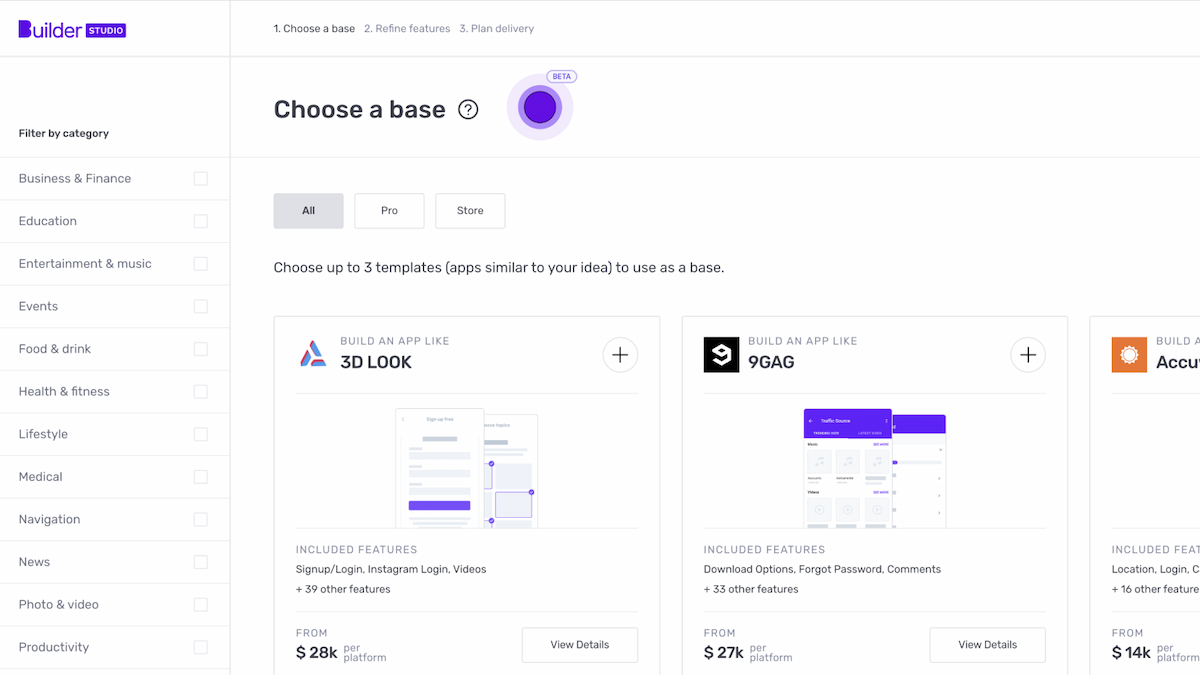
Task: Open the 3D LOOK wireframe preview
Action: tap(467, 467)
